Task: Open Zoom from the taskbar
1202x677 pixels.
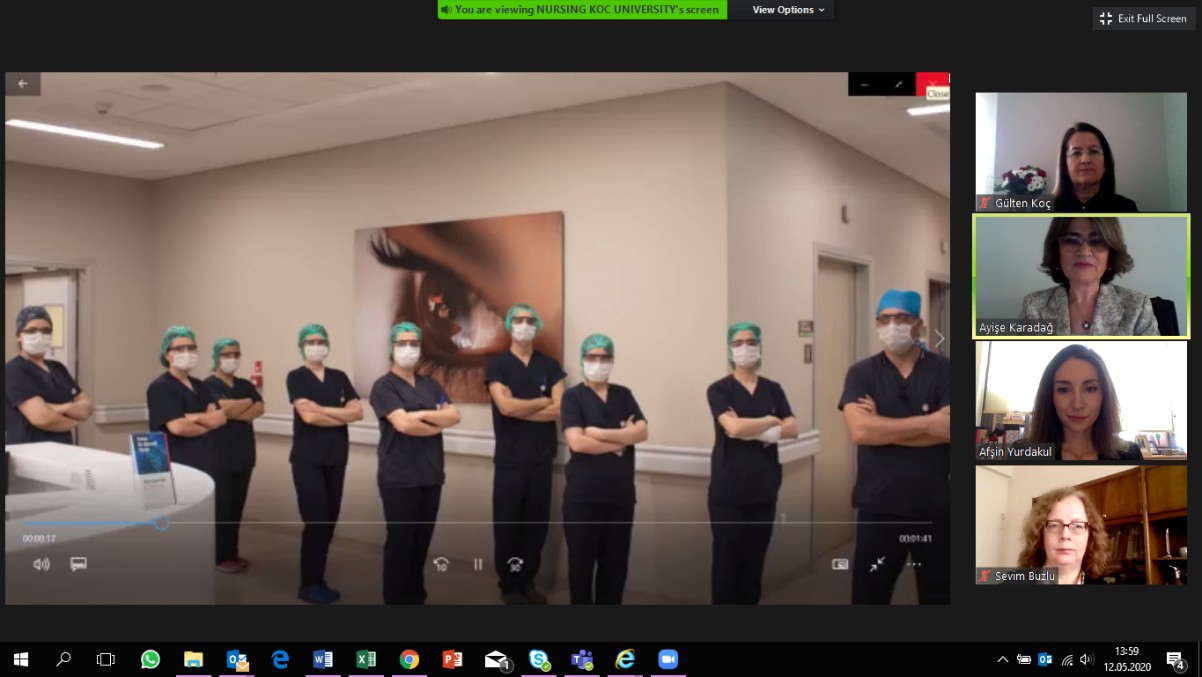Action: (x=668, y=659)
